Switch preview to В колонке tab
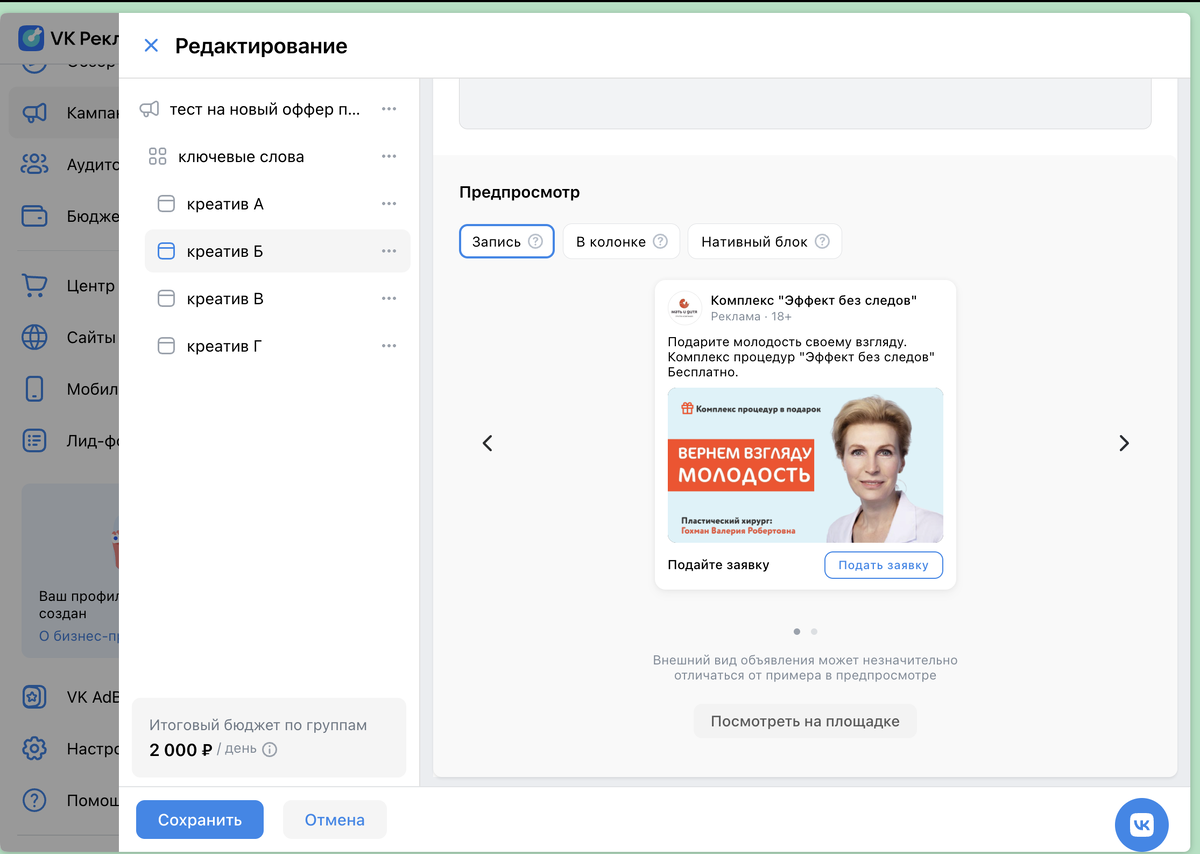The width and height of the screenshot is (1200, 854). coord(621,241)
